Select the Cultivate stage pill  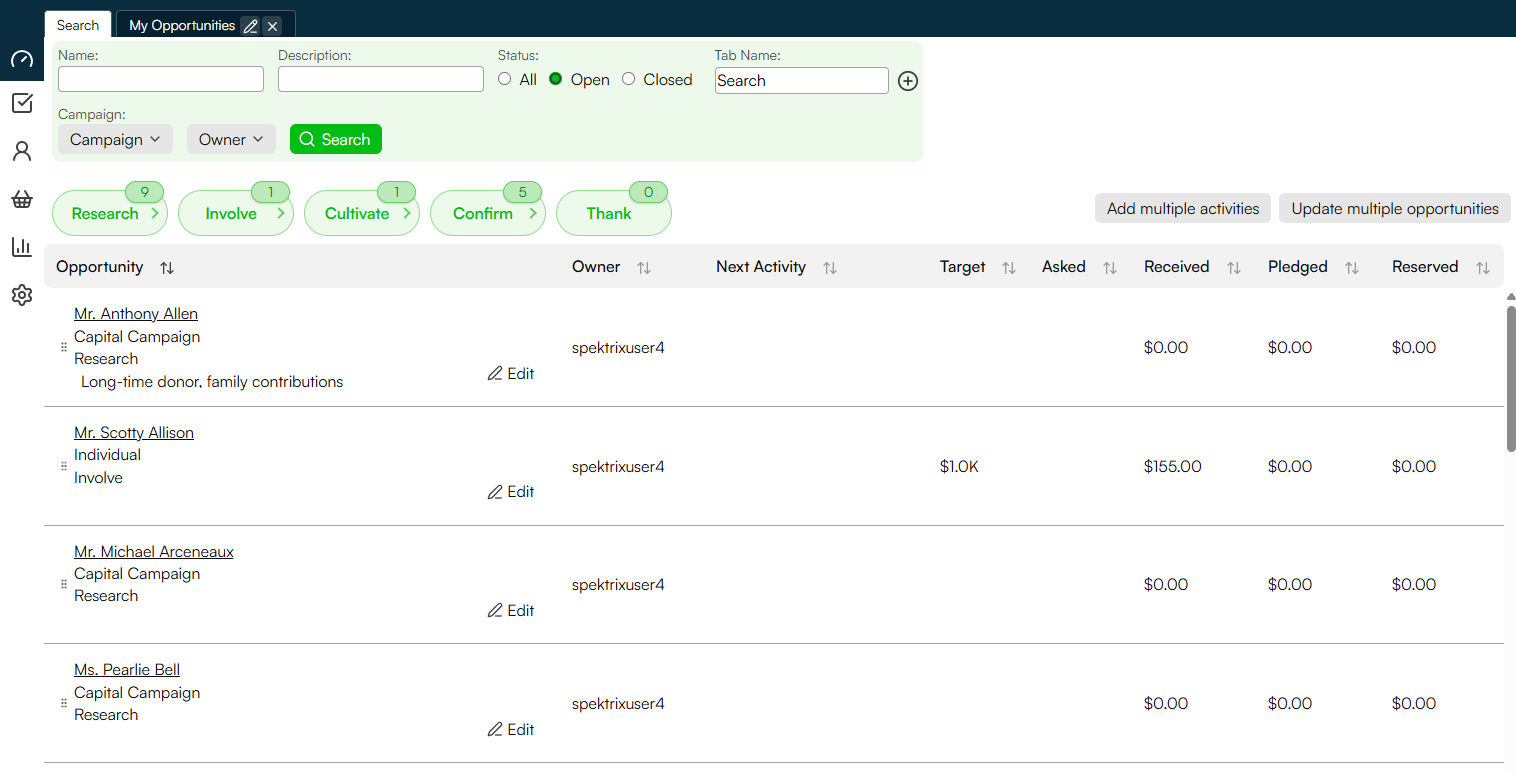click(x=362, y=213)
